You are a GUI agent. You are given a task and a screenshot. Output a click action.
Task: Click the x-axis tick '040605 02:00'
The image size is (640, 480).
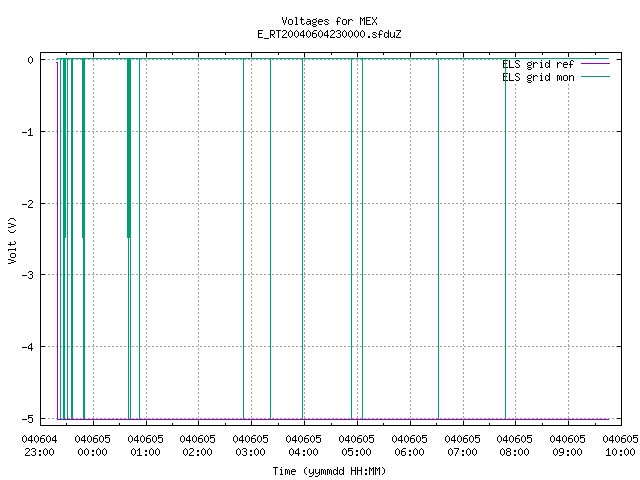tap(198, 446)
